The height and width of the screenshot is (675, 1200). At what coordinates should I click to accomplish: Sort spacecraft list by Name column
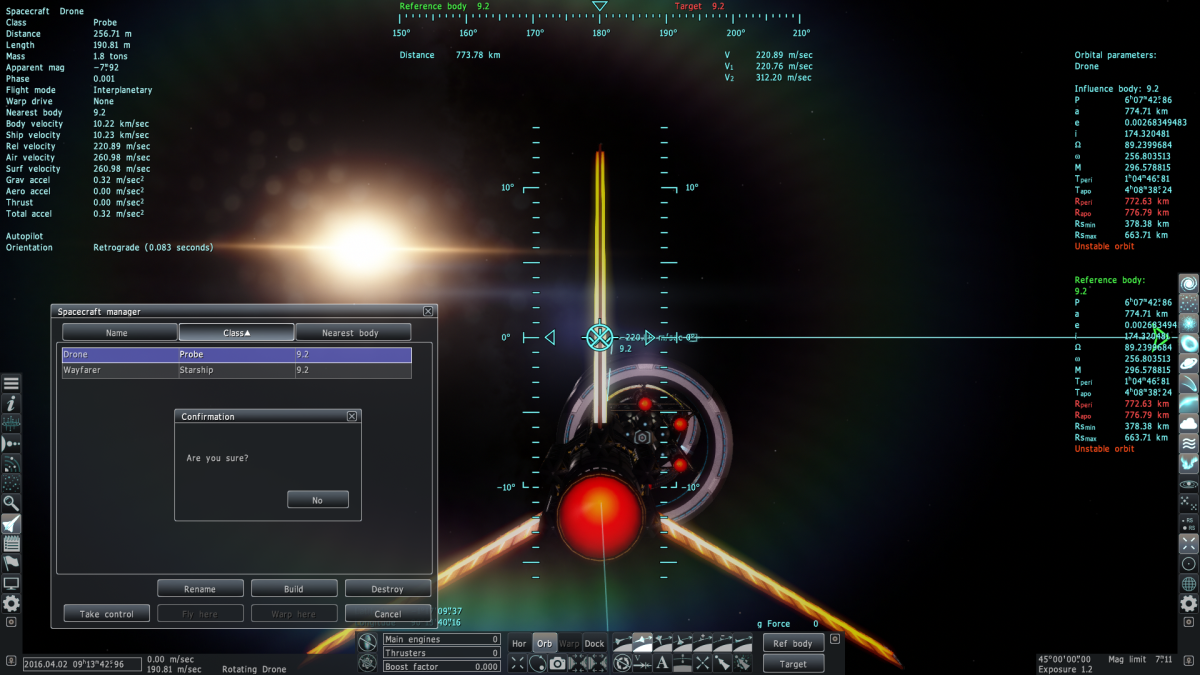pos(119,332)
